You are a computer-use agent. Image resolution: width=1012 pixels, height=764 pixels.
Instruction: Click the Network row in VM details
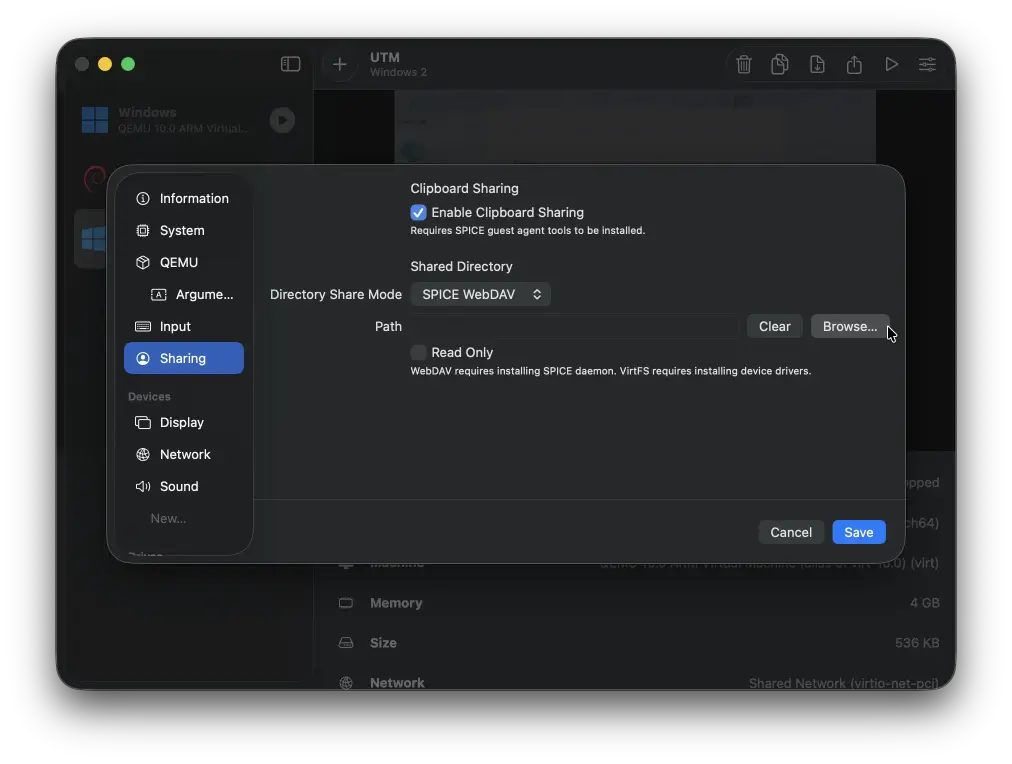pyautogui.click(x=638, y=683)
